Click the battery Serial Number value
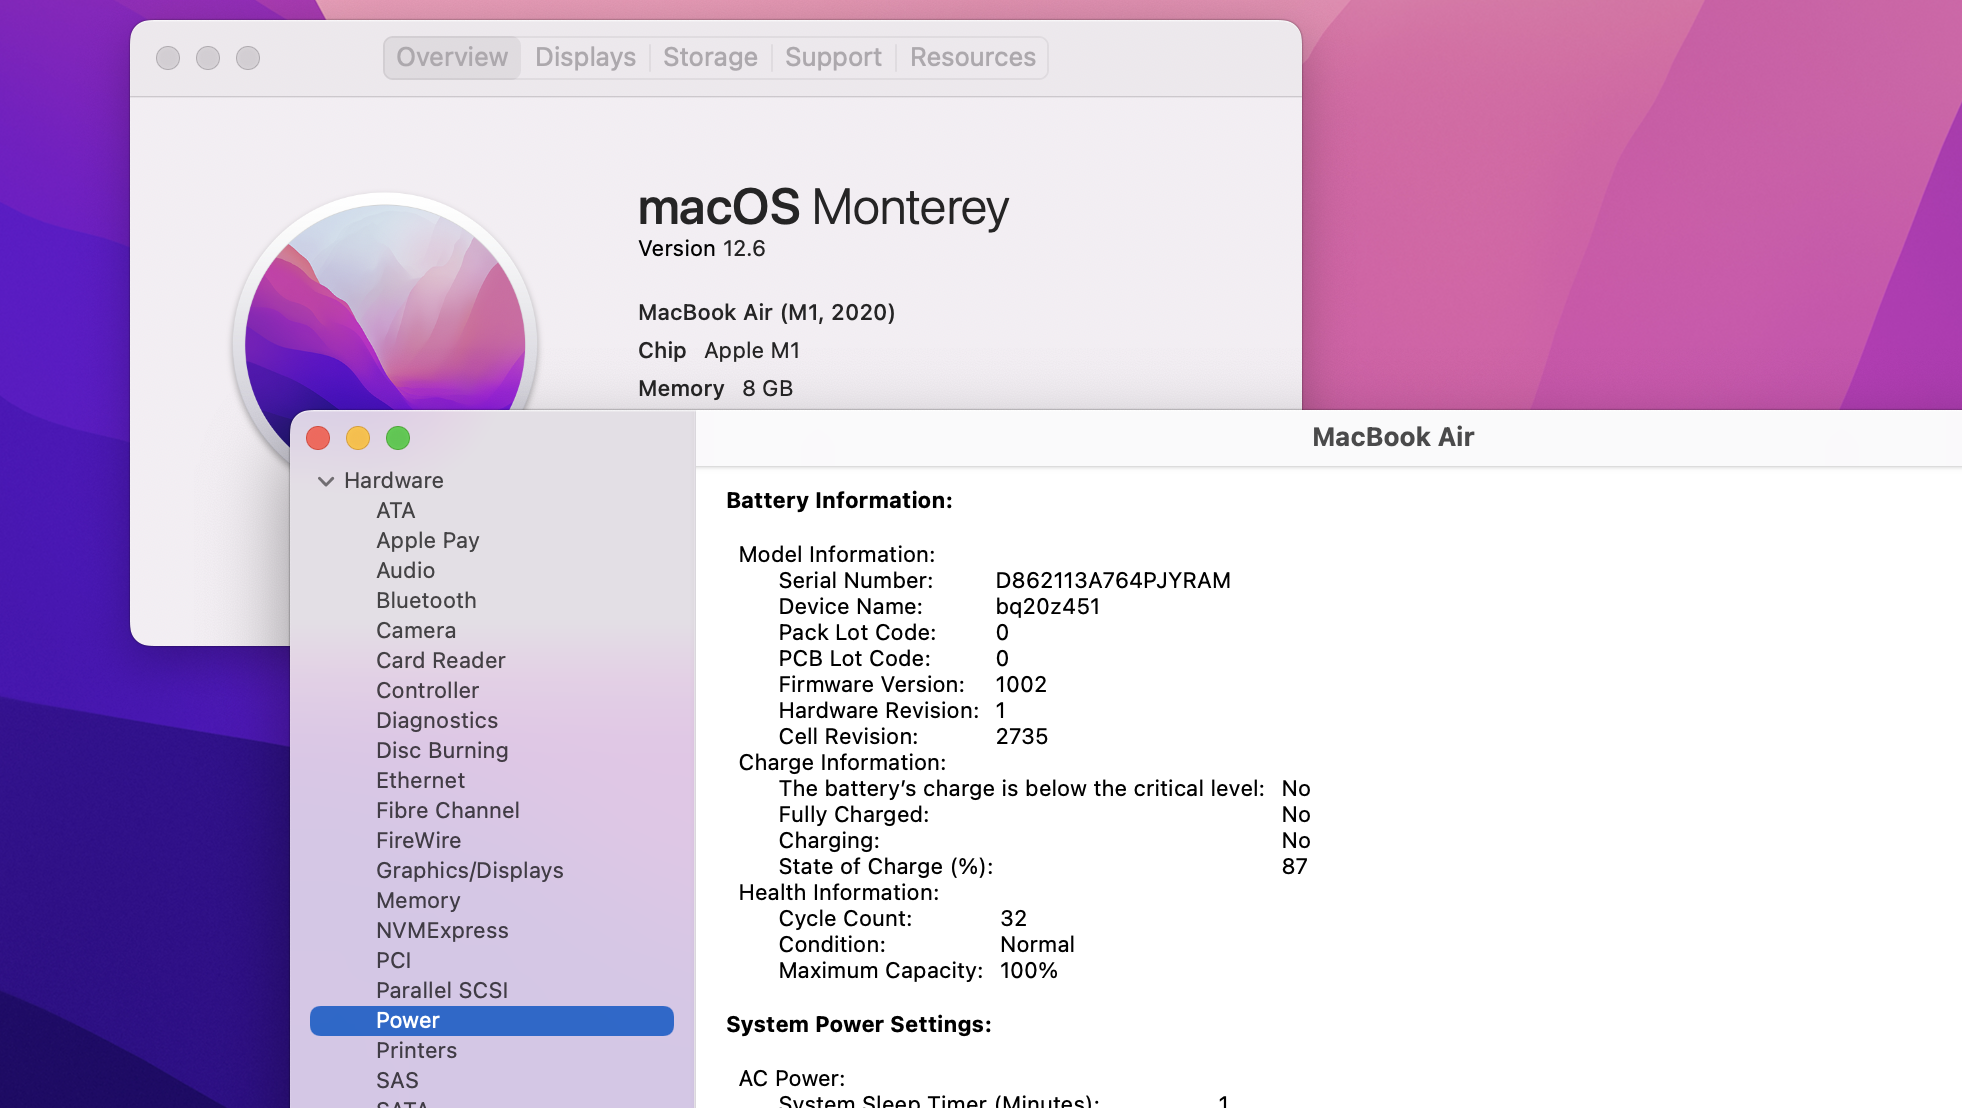 [x=1112, y=580]
